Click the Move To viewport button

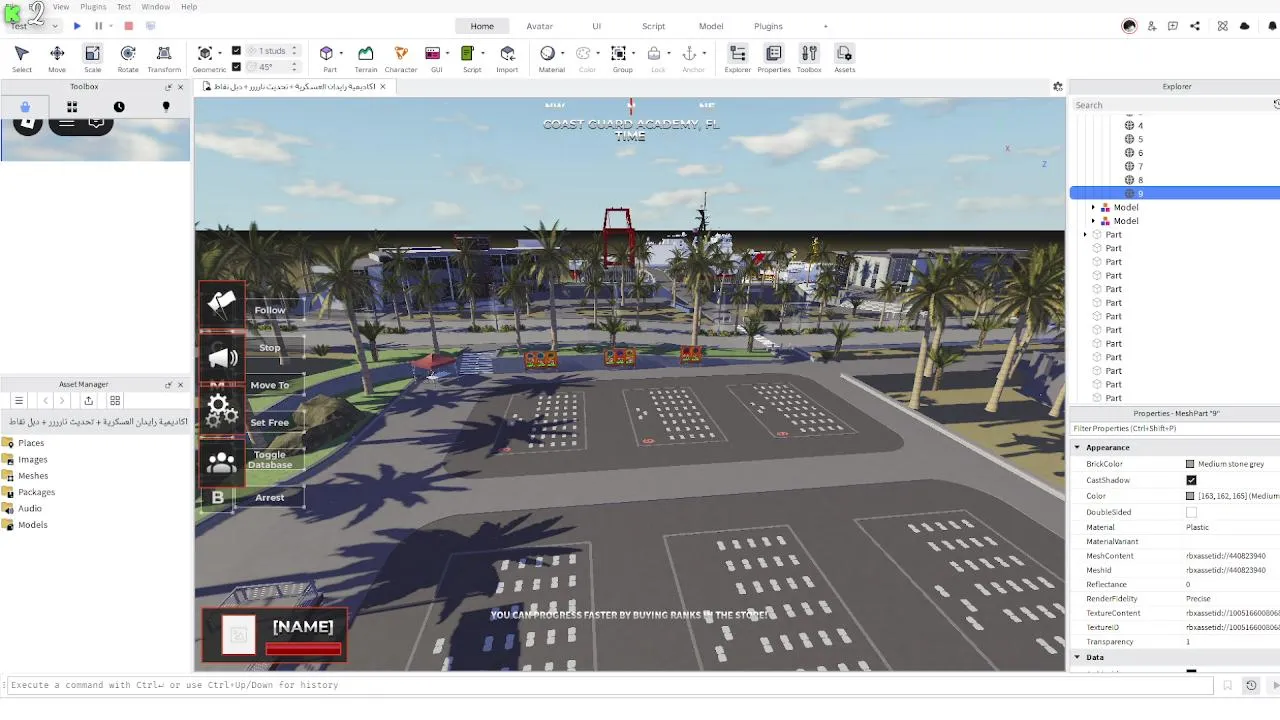(270, 385)
